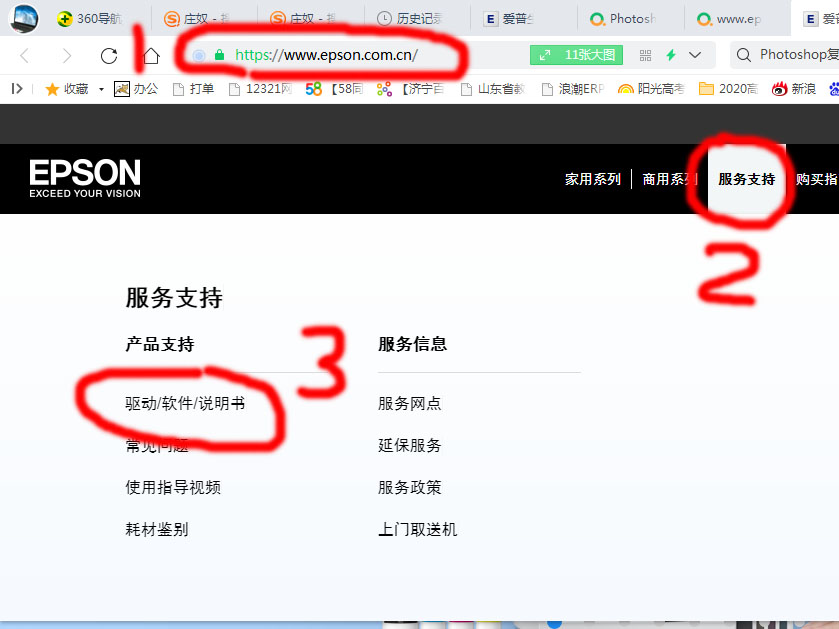Image resolution: width=839 pixels, height=629 pixels.
Task: Click the lightning speed-up icon
Action: [x=670, y=55]
